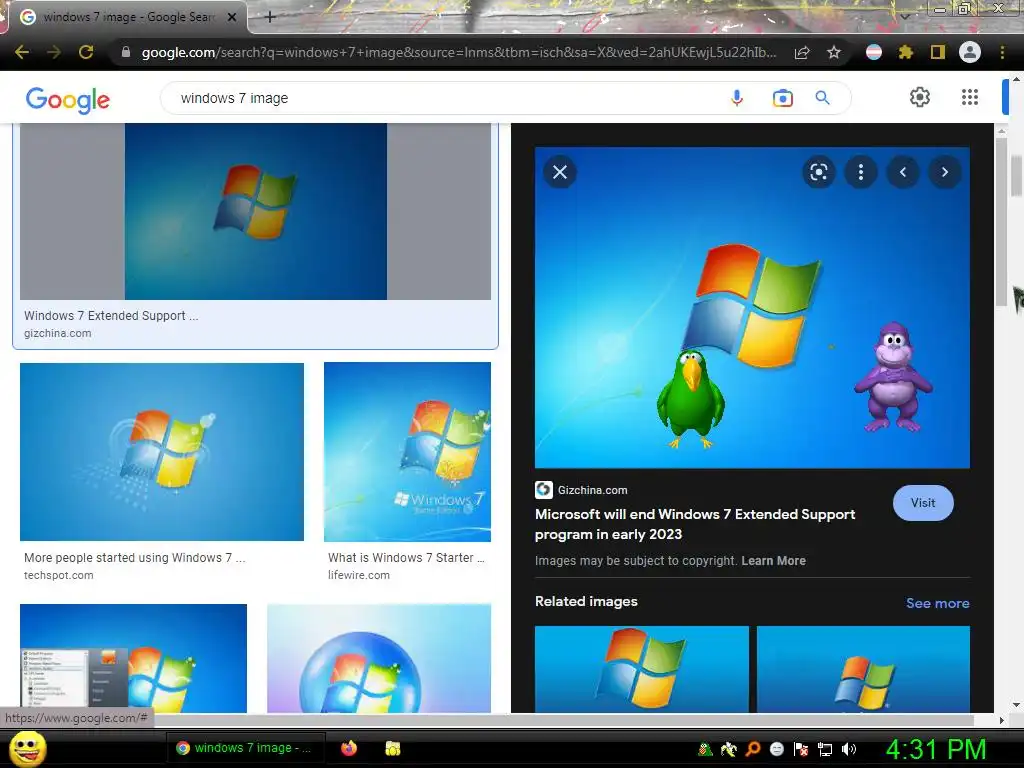The image size is (1024, 768).
Task: Click the padlock site info icon
Action: coord(126,52)
